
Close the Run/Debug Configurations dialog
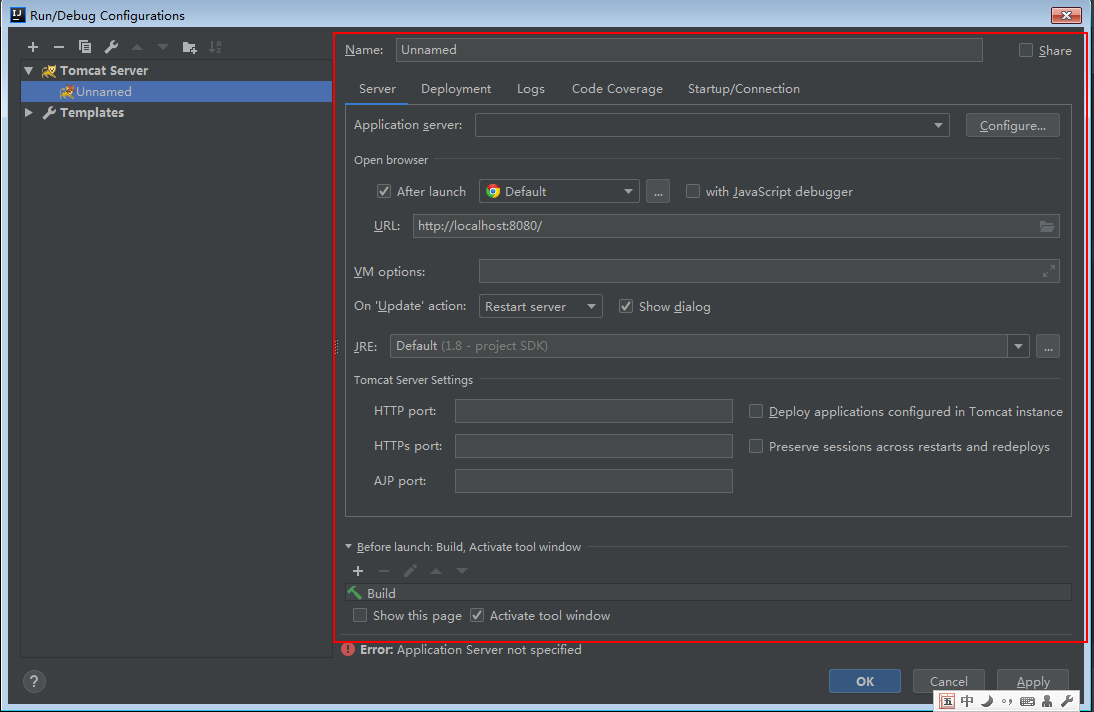(1066, 15)
